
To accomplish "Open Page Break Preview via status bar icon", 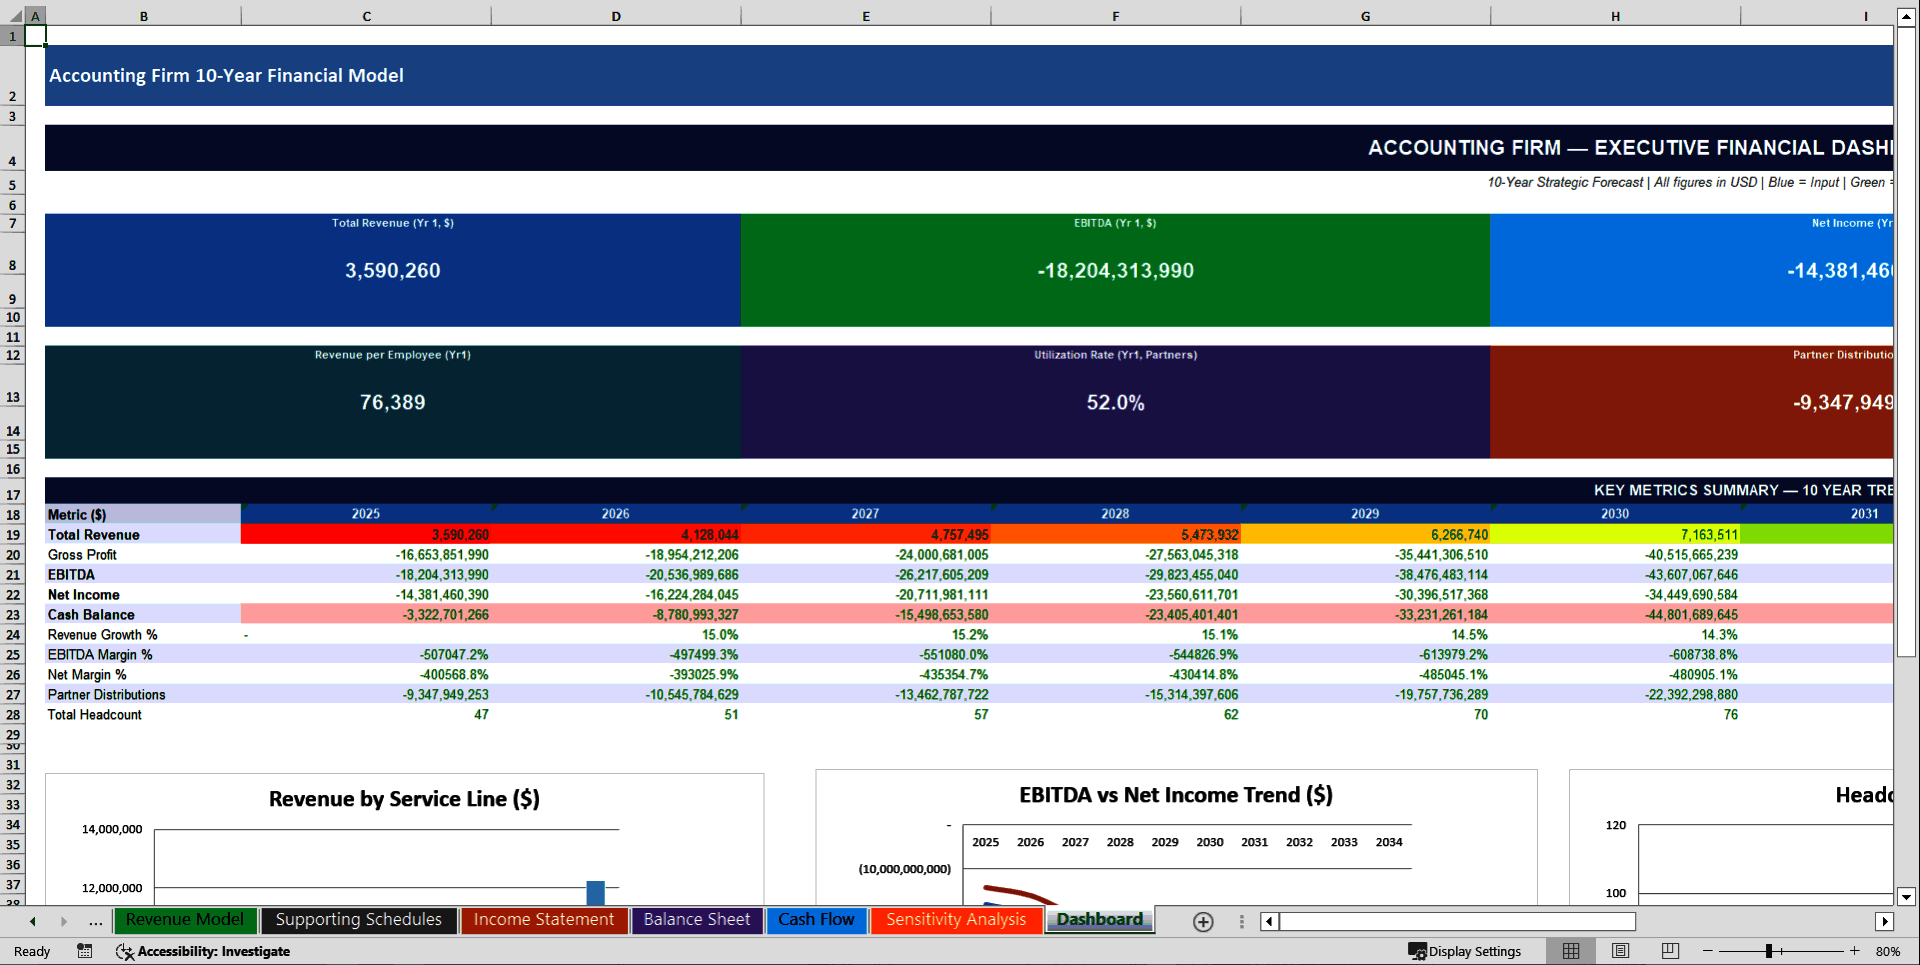I will 1668,951.
